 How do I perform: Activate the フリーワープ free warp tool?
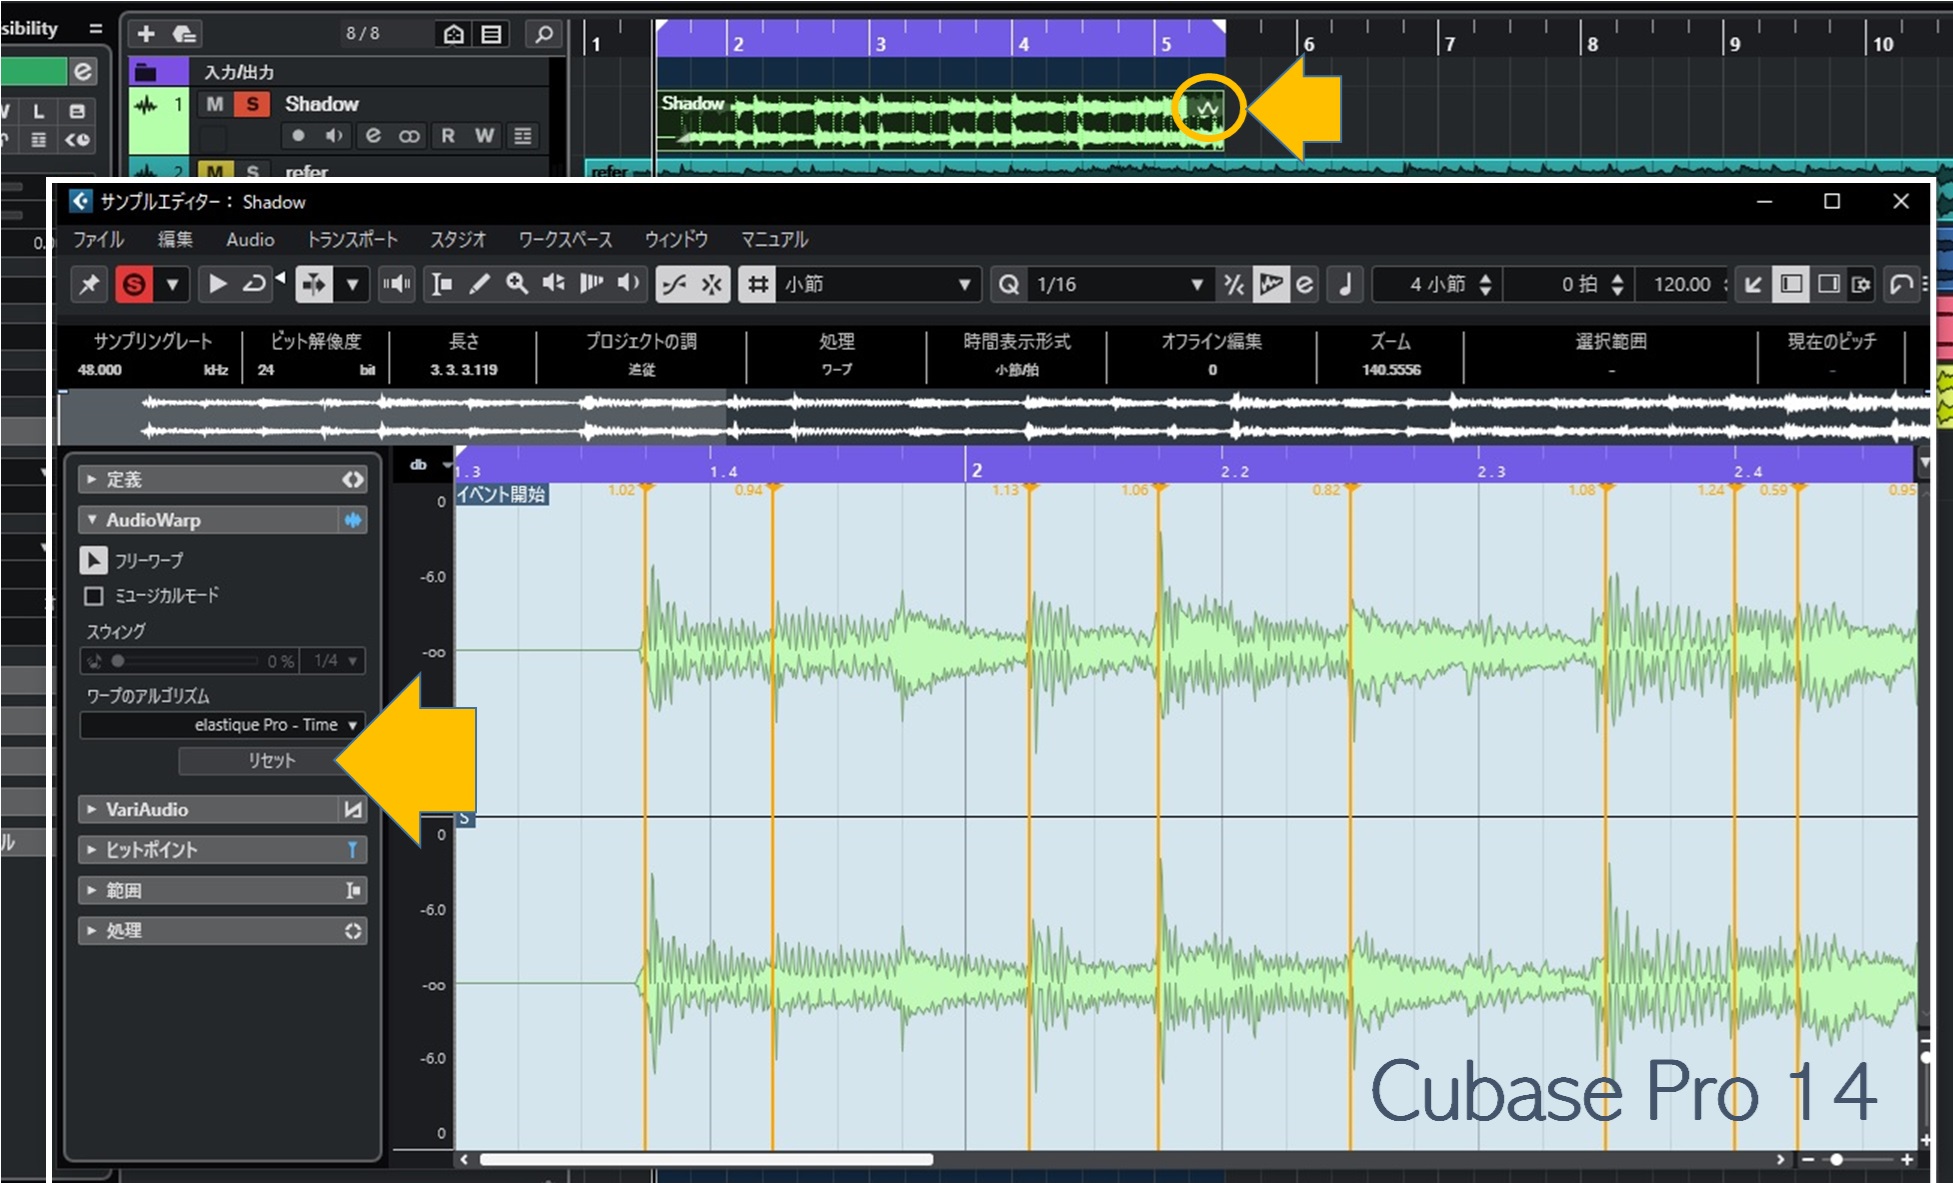coord(93,561)
